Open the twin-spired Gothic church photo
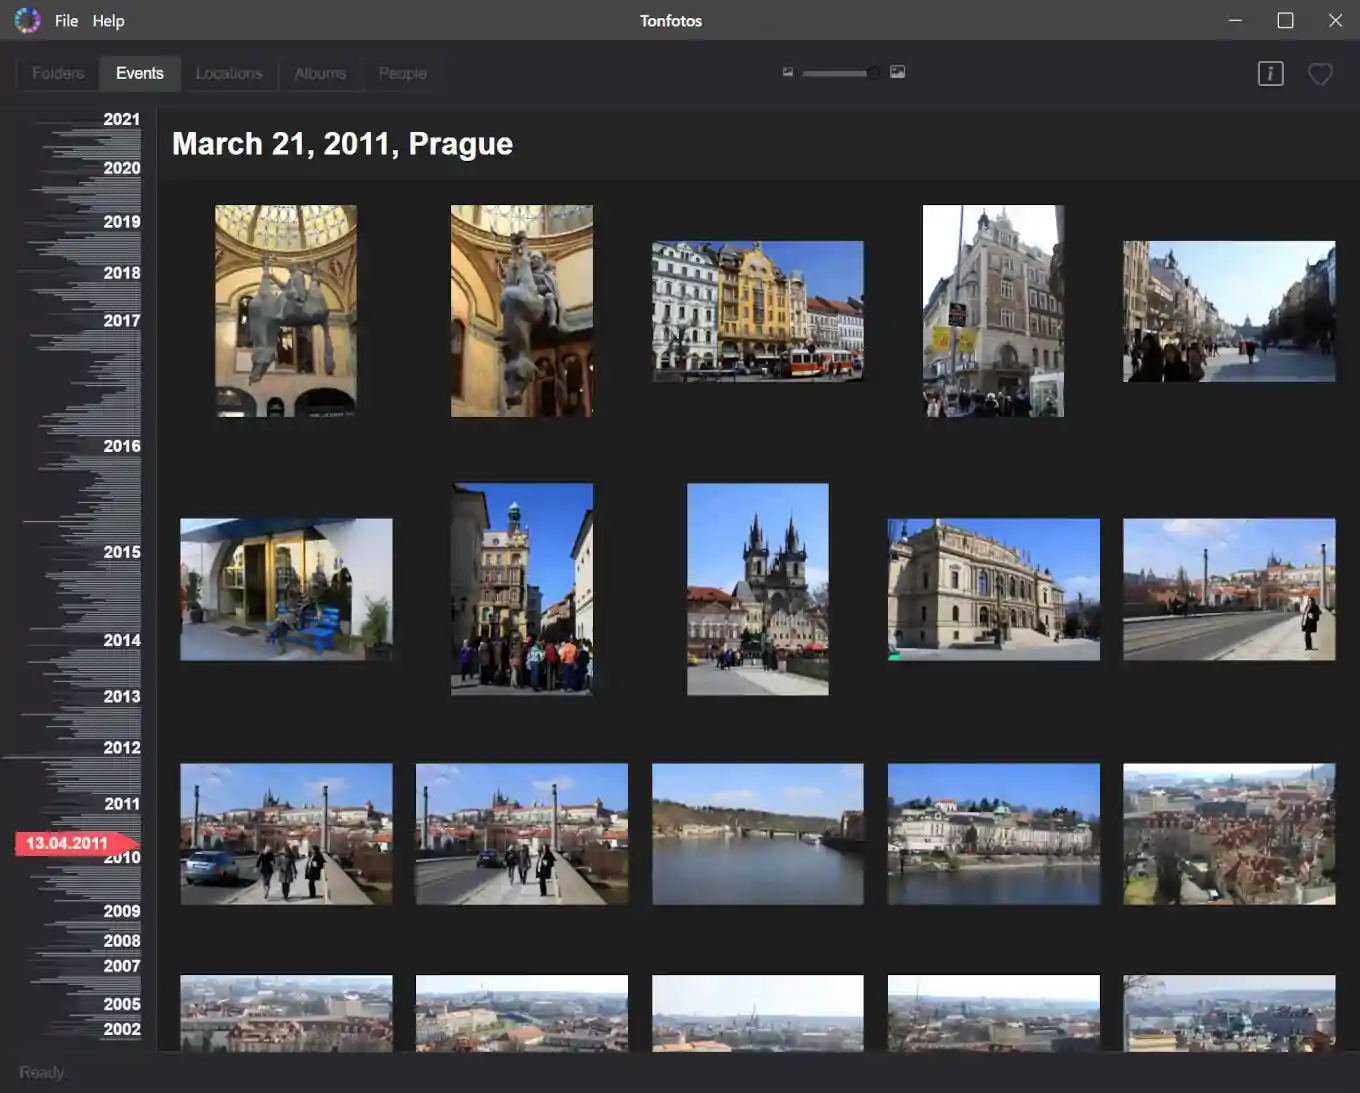1360x1093 pixels. [x=757, y=589]
